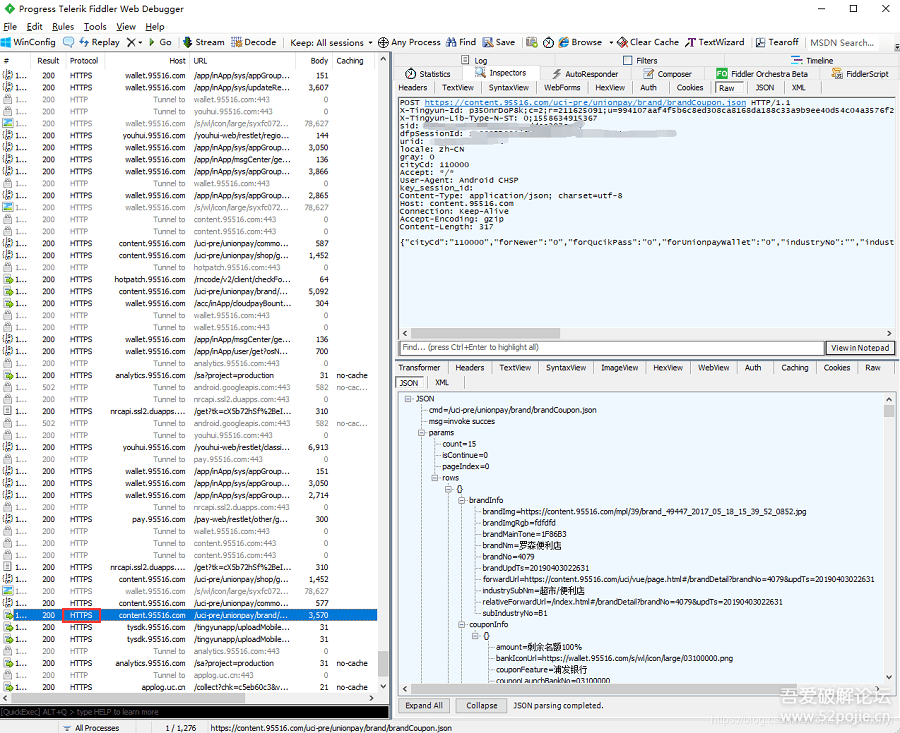
Task: Click the Go resume button
Action: point(160,42)
